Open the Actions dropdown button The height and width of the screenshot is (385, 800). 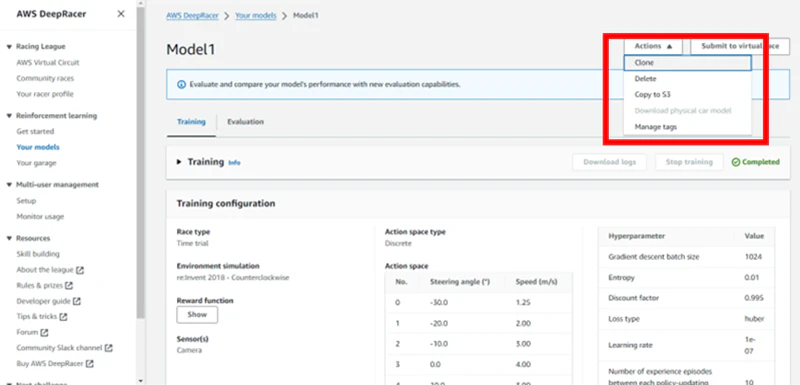[x=653, y=46]
